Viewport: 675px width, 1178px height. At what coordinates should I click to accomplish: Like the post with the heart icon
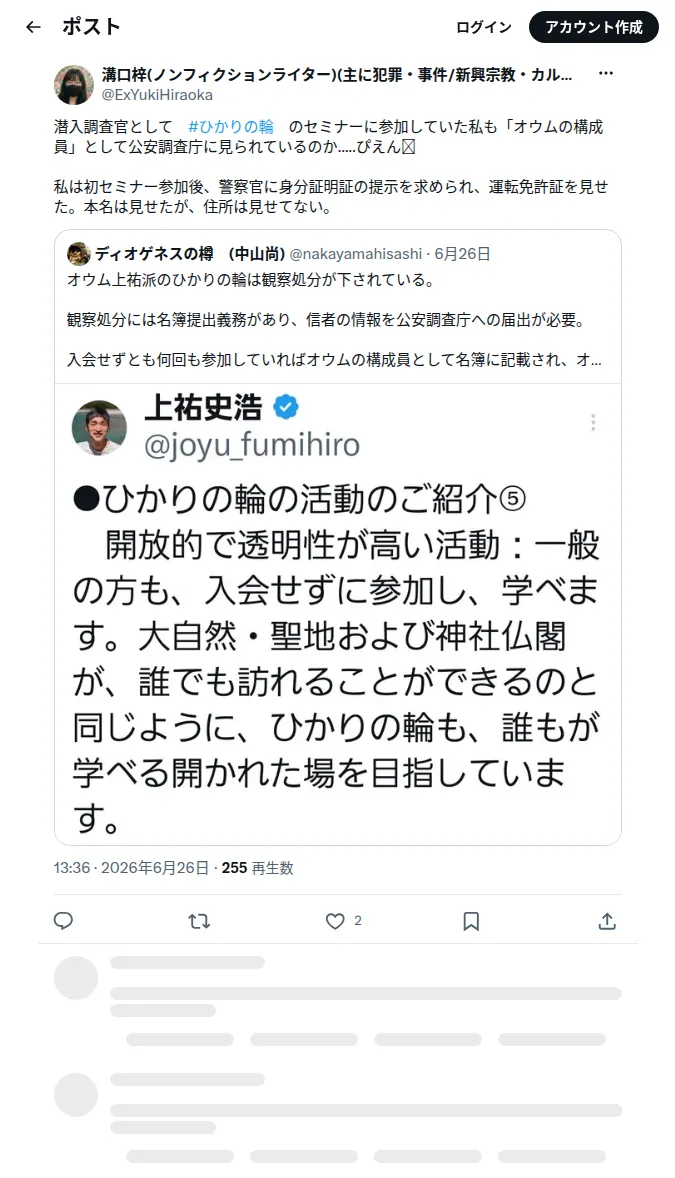click(x=335, y=920)
